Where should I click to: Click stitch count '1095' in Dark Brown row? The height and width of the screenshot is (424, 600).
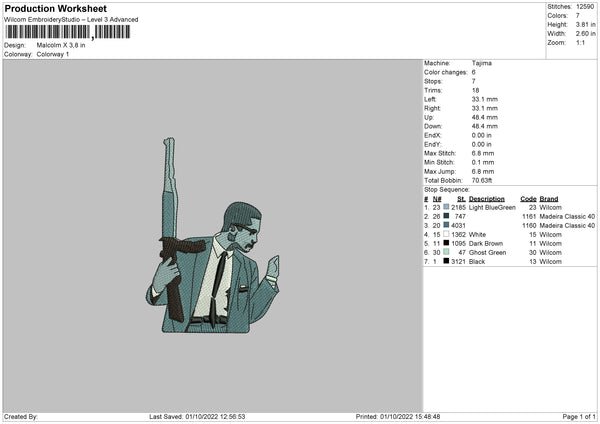pos(458,243)
